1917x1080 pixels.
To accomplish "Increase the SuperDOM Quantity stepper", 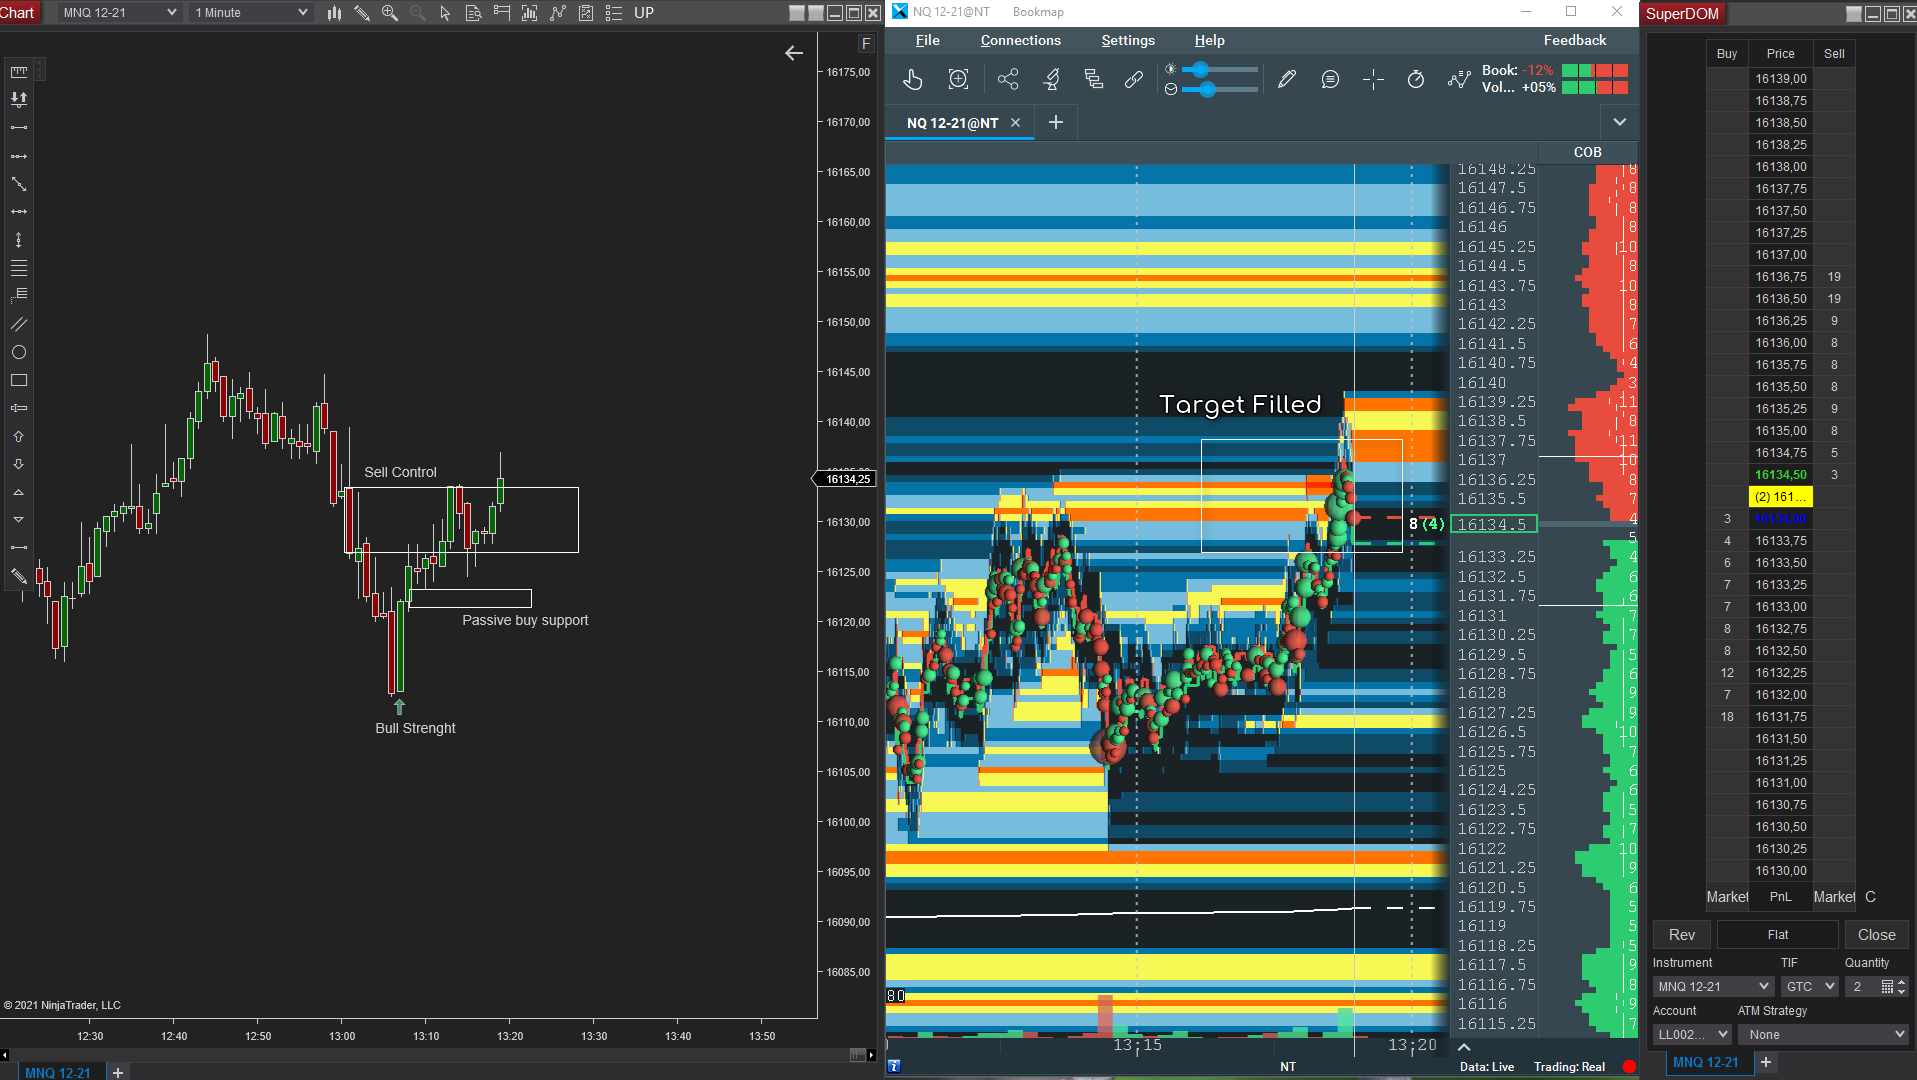I will tap(1902, 983).
